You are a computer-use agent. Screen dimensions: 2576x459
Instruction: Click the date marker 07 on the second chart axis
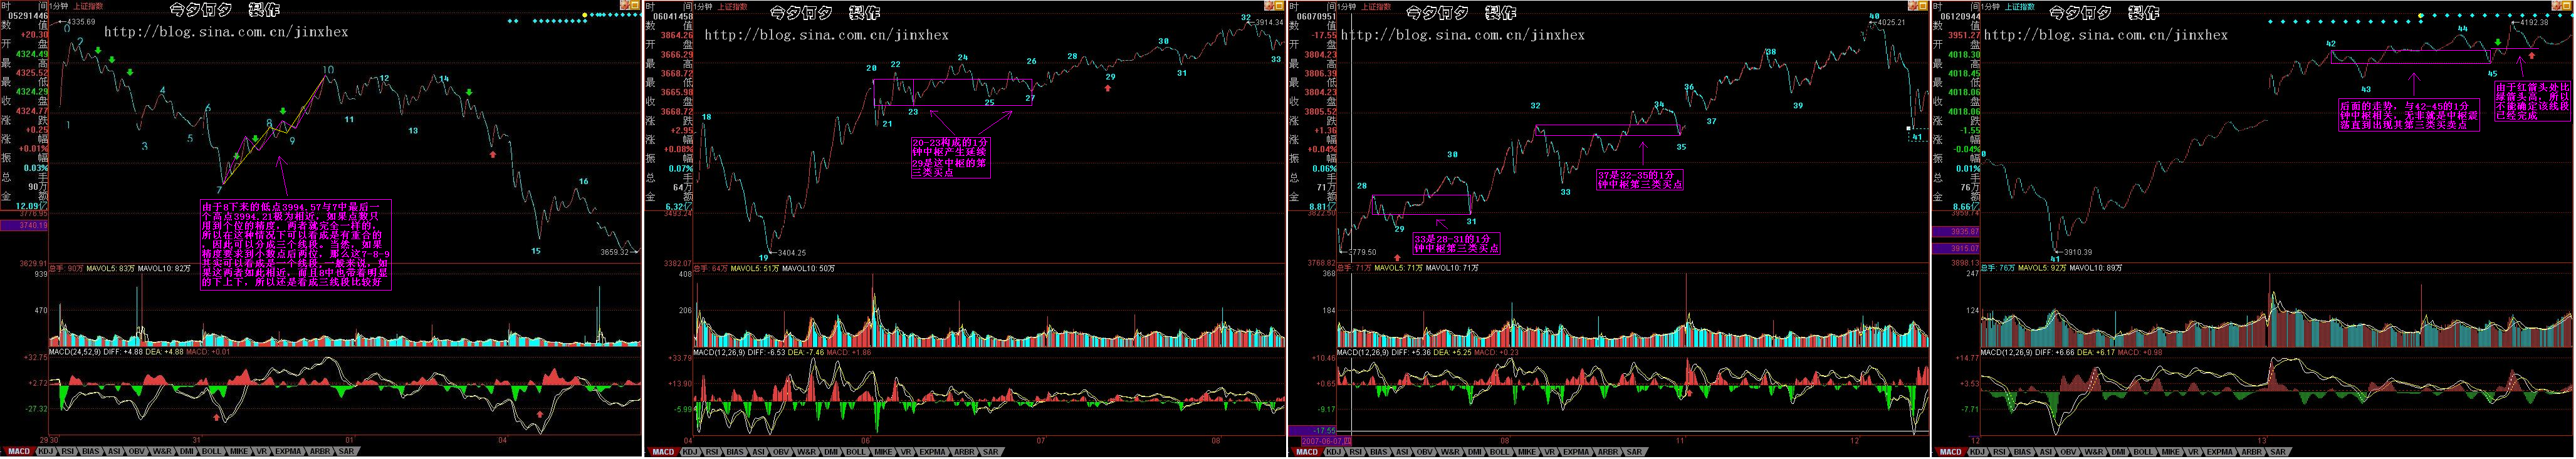tap(1041, 439)
